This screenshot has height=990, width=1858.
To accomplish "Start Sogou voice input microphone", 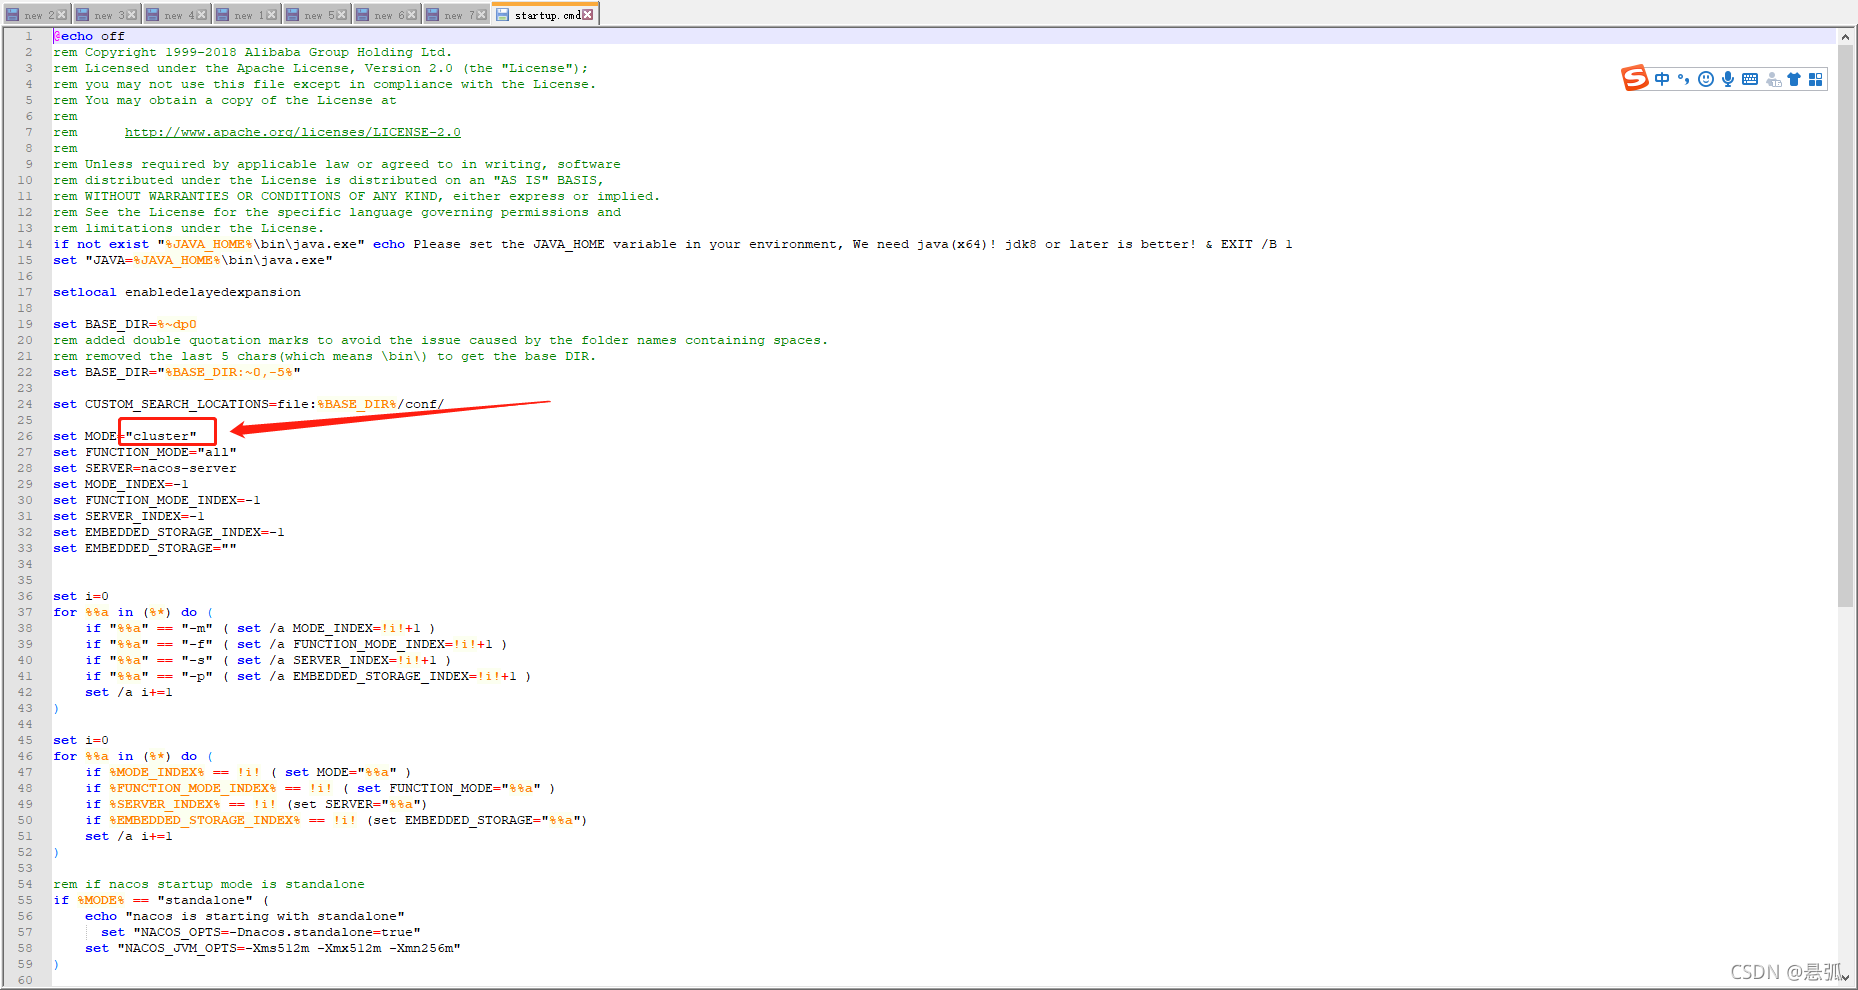I will pos(1728,79).
